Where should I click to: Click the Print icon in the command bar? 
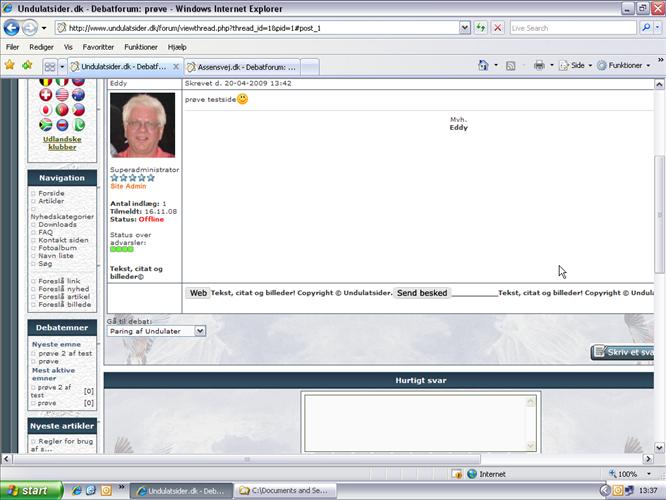point(539,65)
